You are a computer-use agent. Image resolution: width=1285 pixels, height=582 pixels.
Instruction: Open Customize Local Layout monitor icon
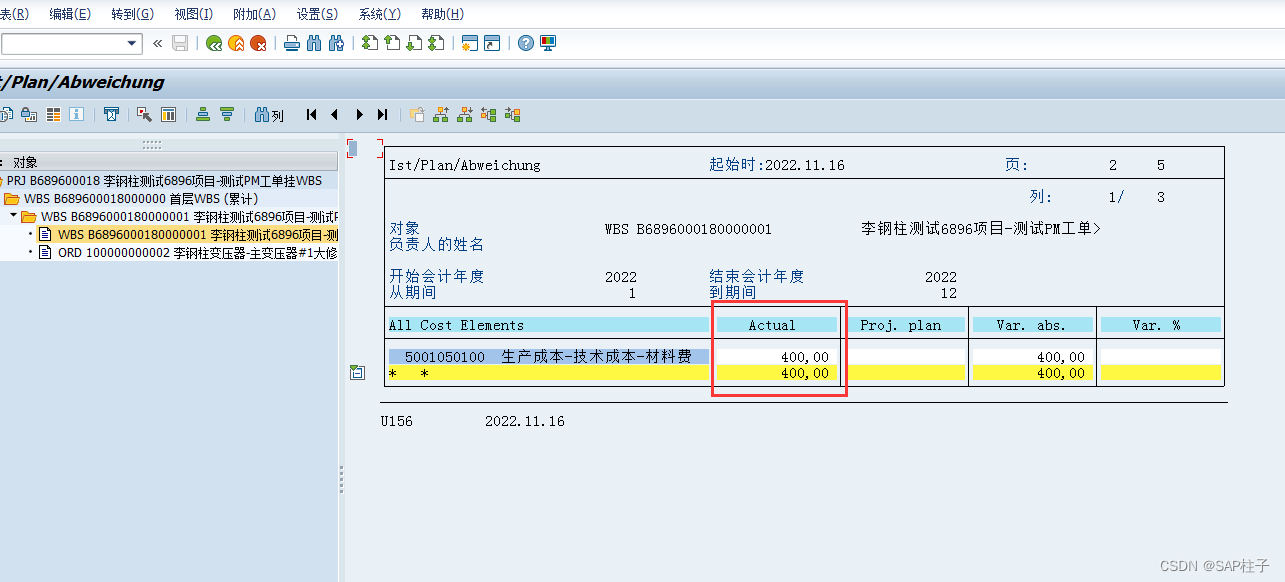point(548,43)
